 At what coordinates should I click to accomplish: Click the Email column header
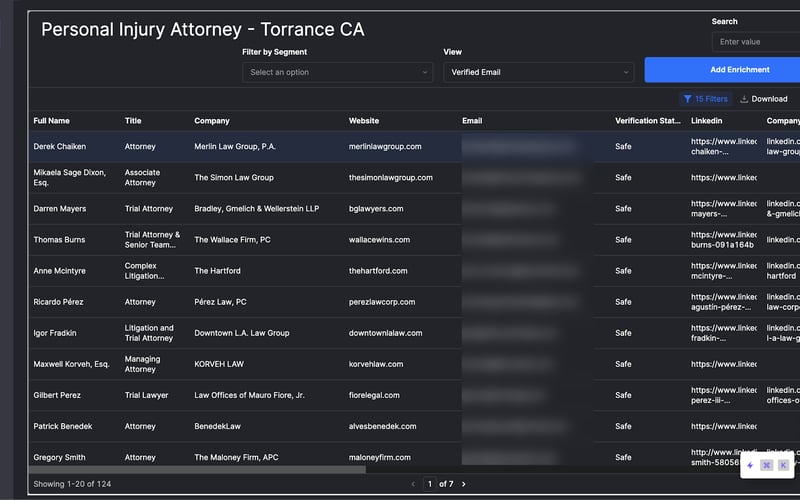tap(472, 121)
